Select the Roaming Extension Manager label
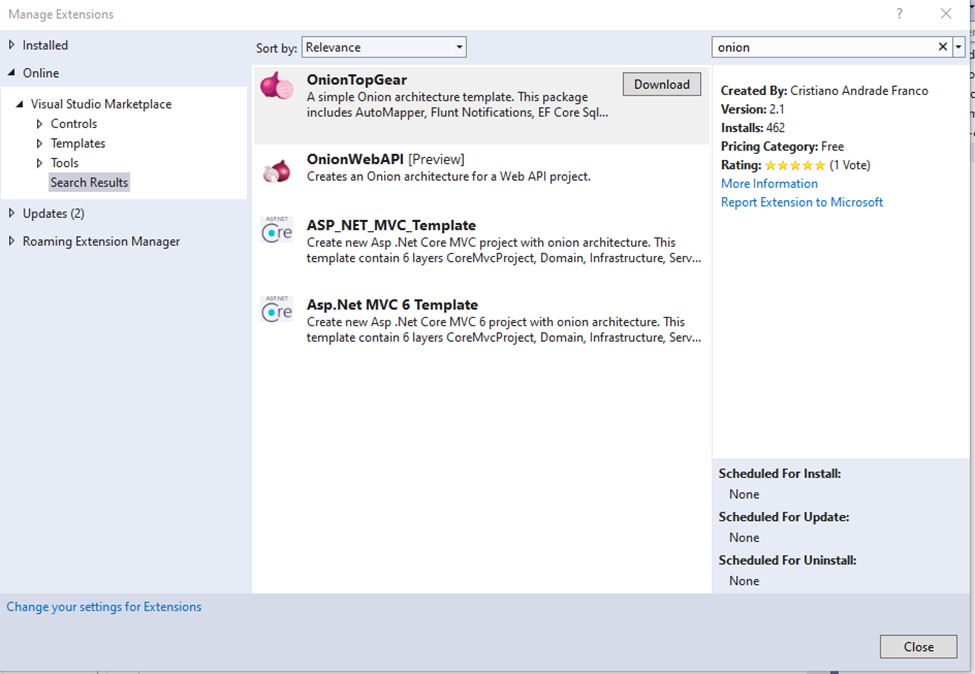Screen dimensions: 975x674 click(x=101, y=241)
